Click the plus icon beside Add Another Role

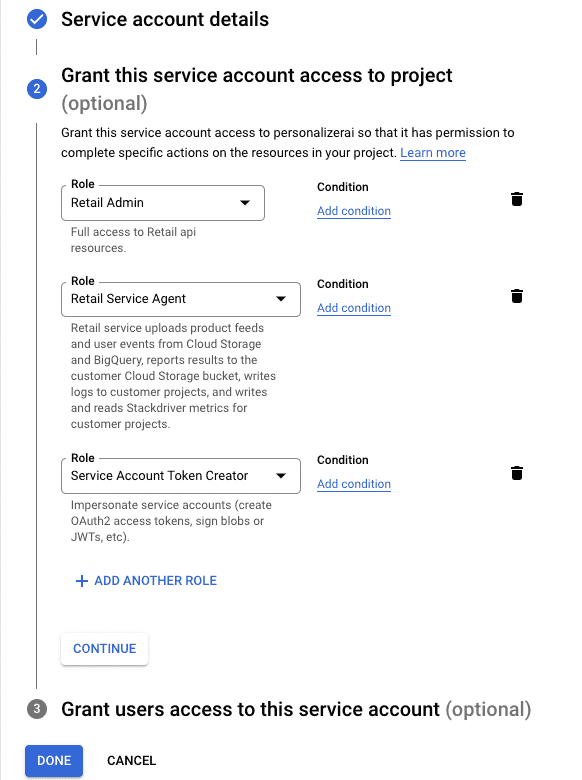pos(82,581)
